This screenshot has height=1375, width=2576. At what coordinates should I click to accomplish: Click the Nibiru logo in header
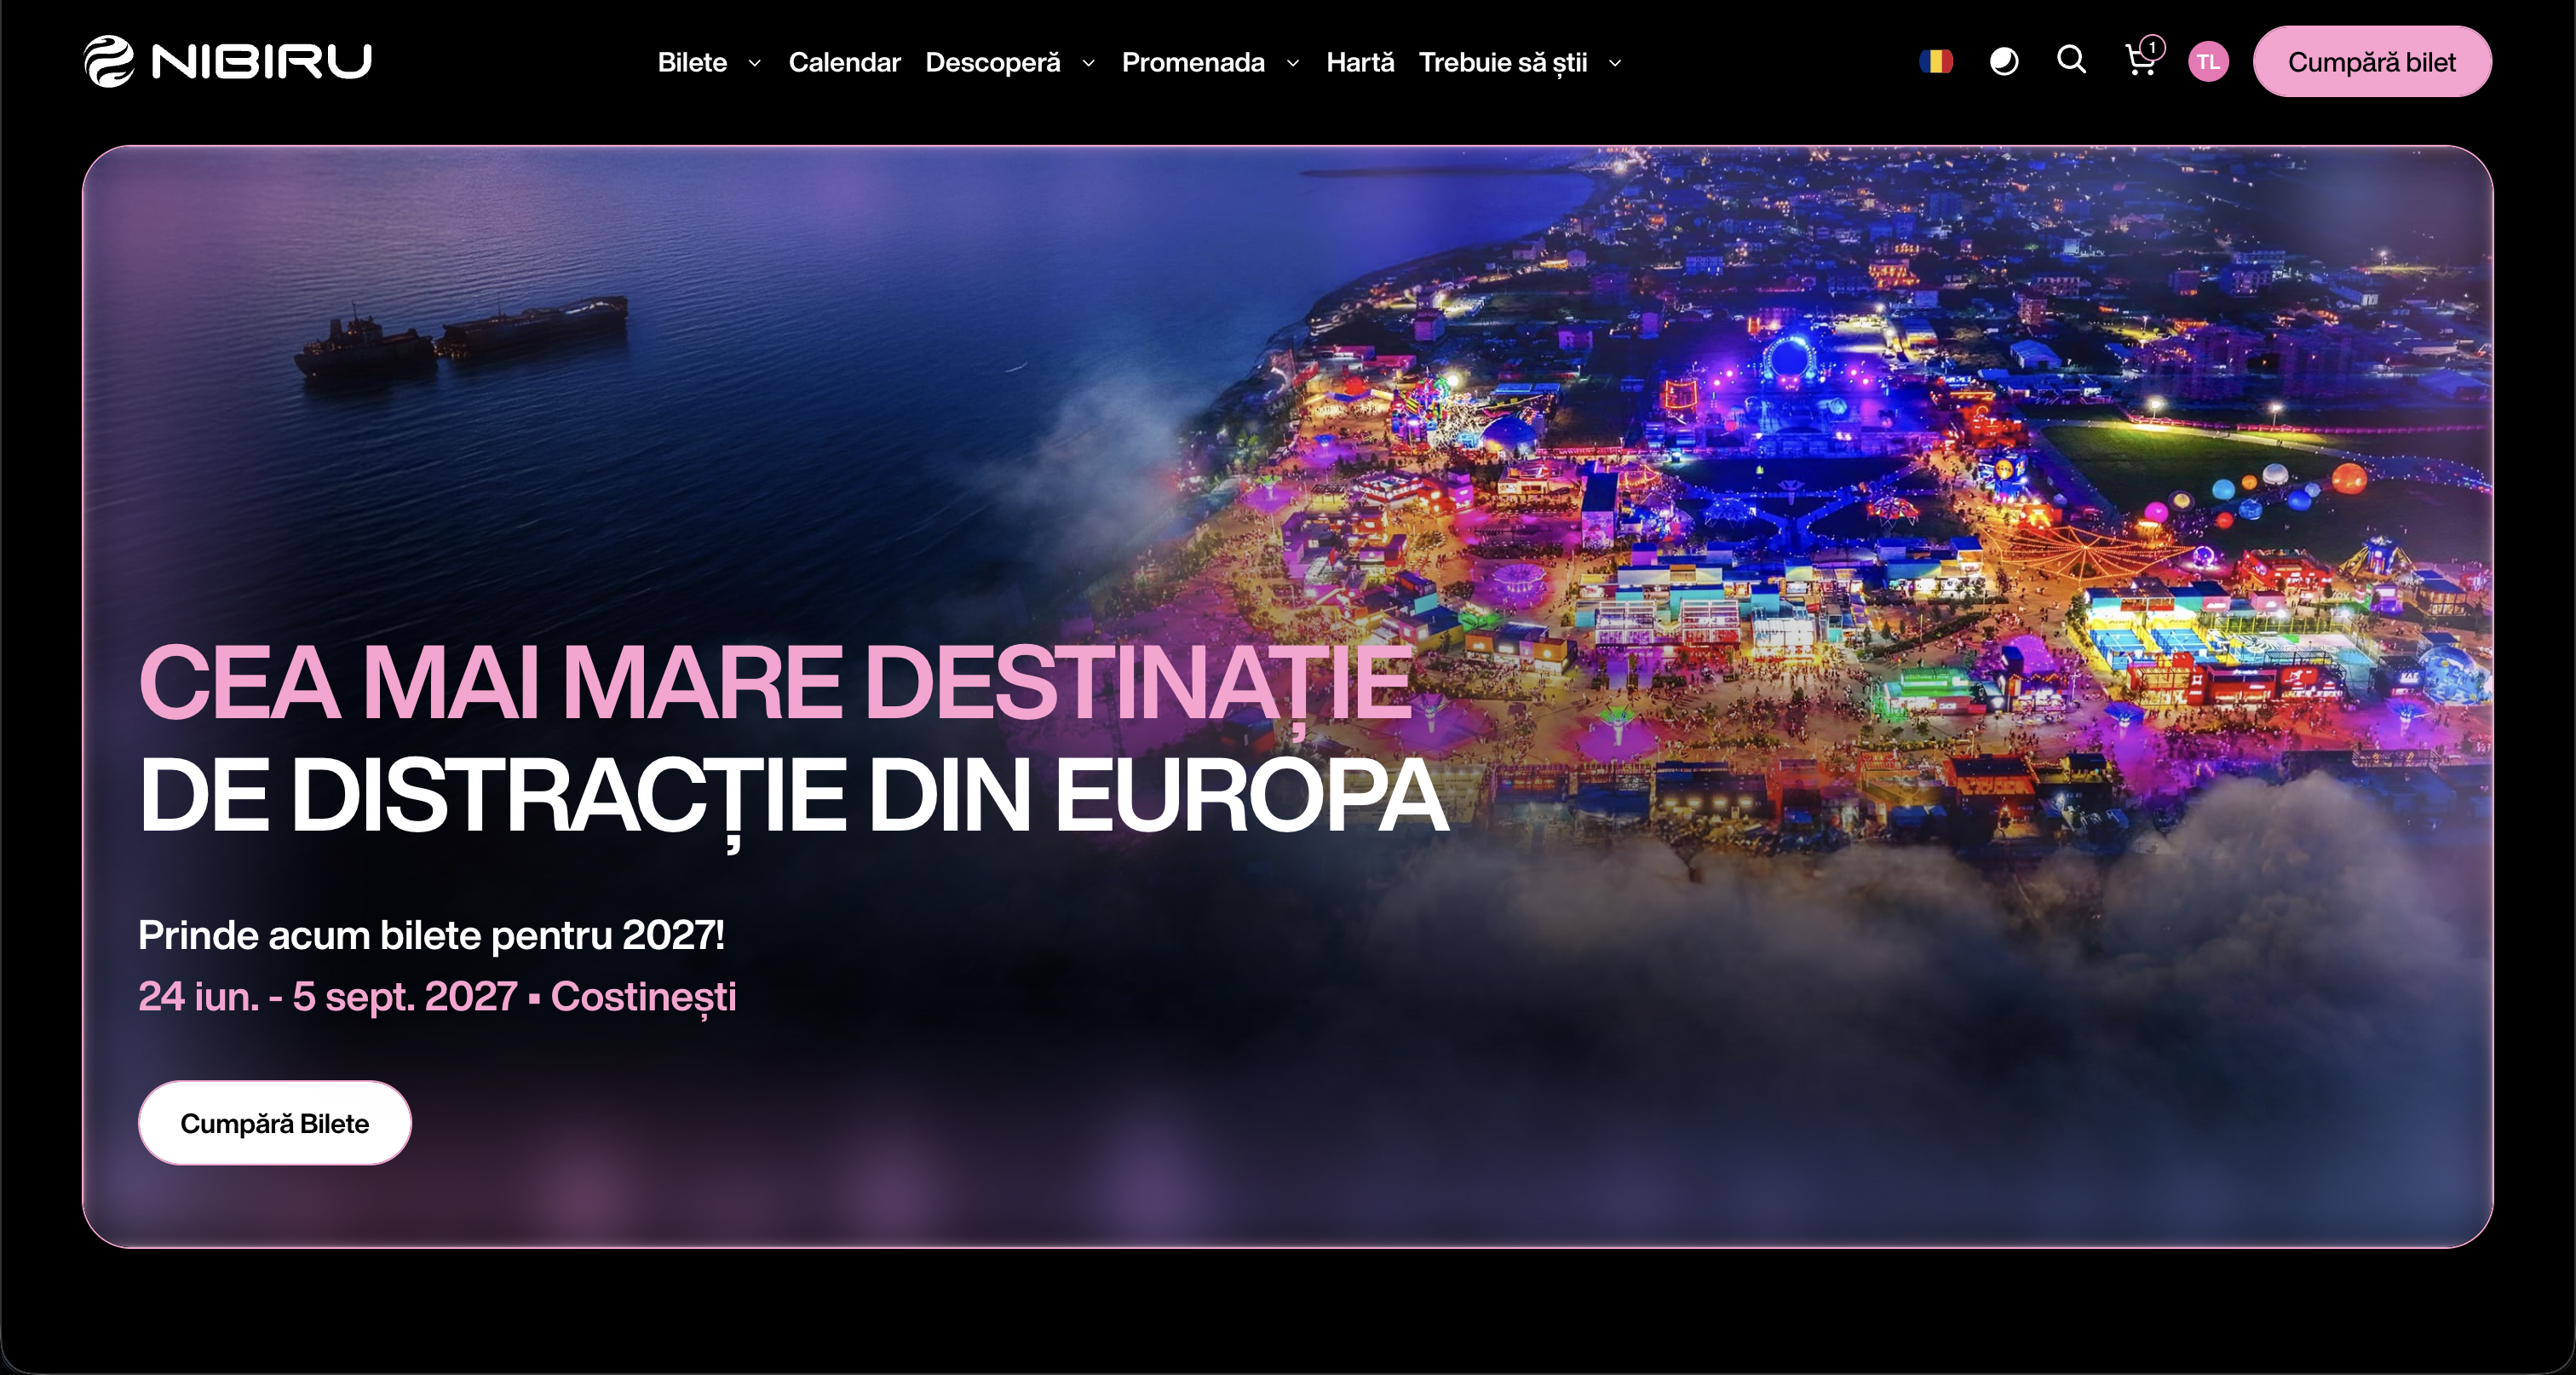228,61
